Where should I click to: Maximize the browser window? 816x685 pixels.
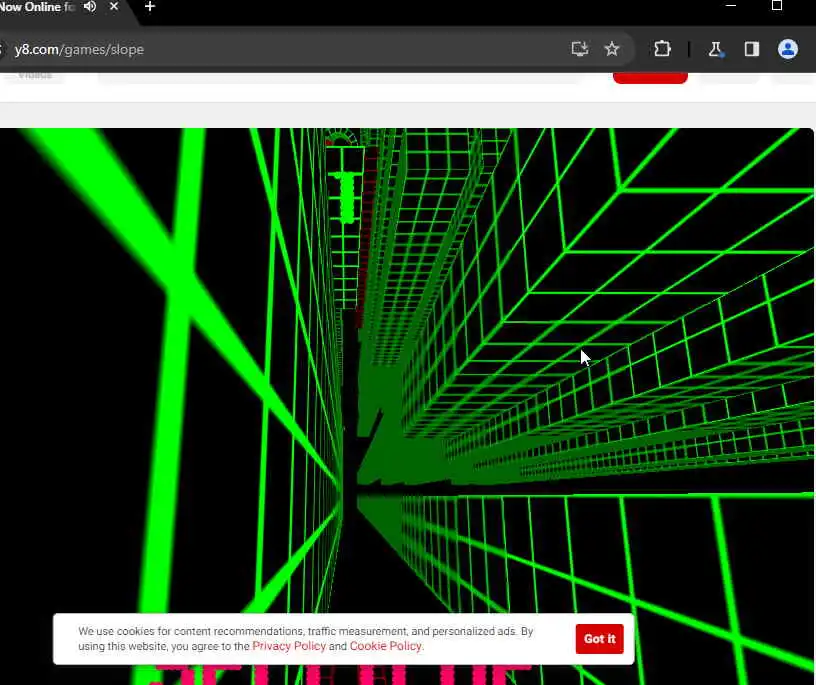pos(776,6)
